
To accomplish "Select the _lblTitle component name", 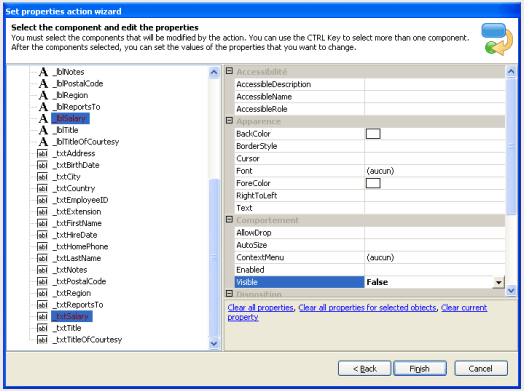I will pos(66,130).
